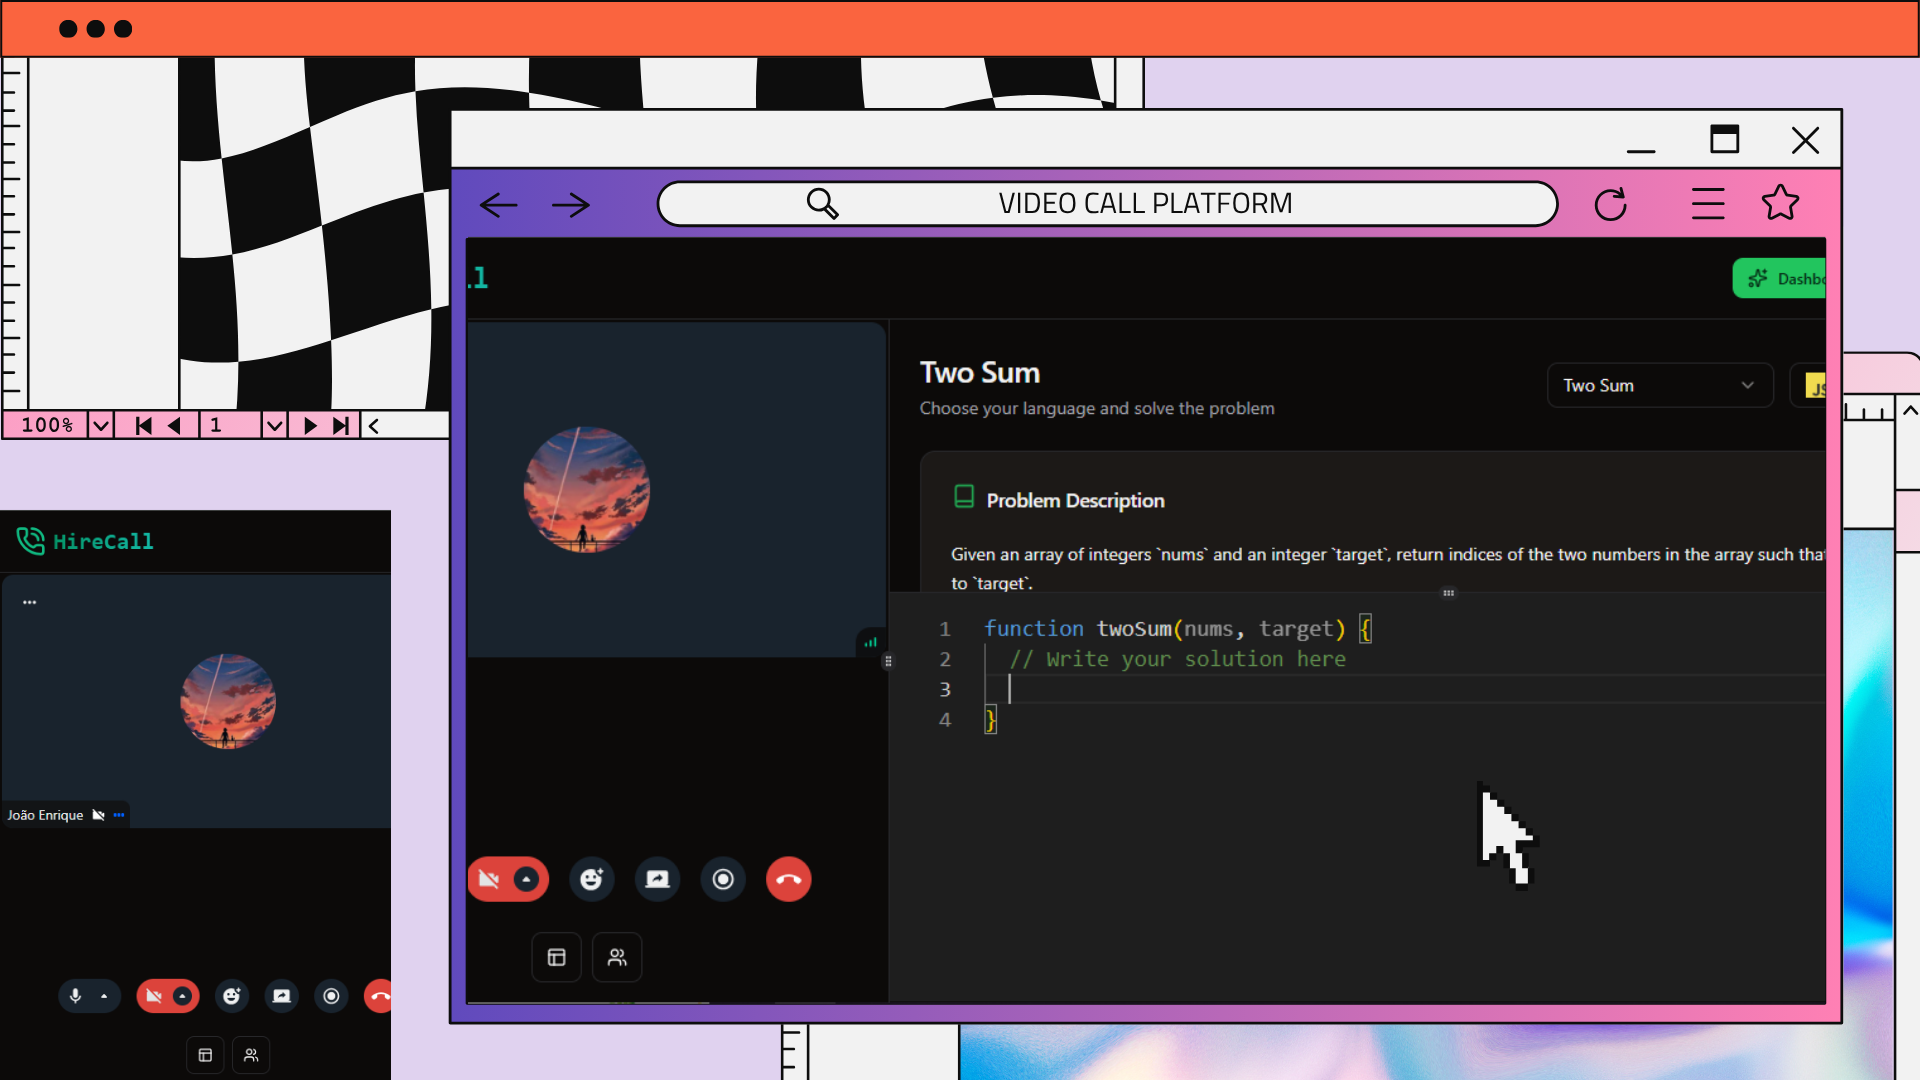The width and height of the screenshot is (1920, 1080).
Task: End the current call
Action: click(788, 879)
